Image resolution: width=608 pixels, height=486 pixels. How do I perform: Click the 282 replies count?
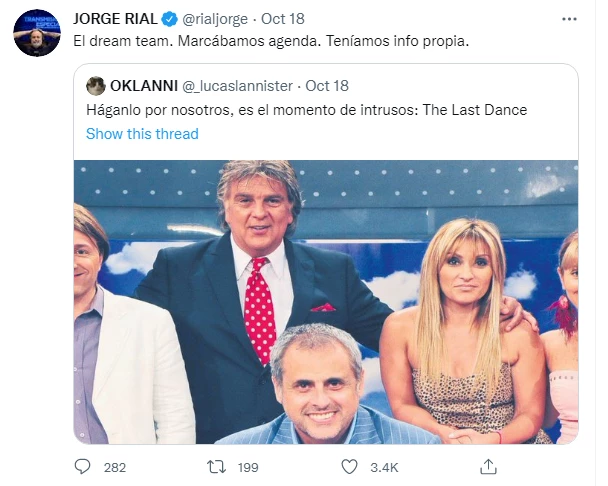point(115,467)
